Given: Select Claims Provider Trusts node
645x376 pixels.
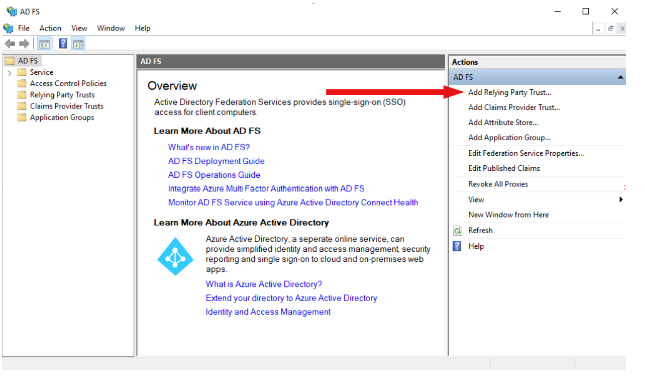Looking at the screenshot, I should coord(67,106).
